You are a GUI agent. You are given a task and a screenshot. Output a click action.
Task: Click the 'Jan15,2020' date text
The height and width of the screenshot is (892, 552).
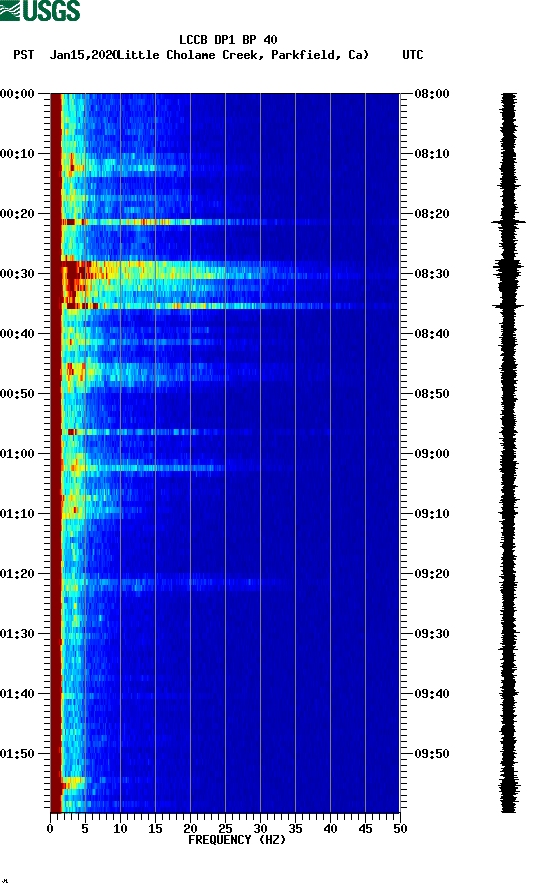(83, 55)
